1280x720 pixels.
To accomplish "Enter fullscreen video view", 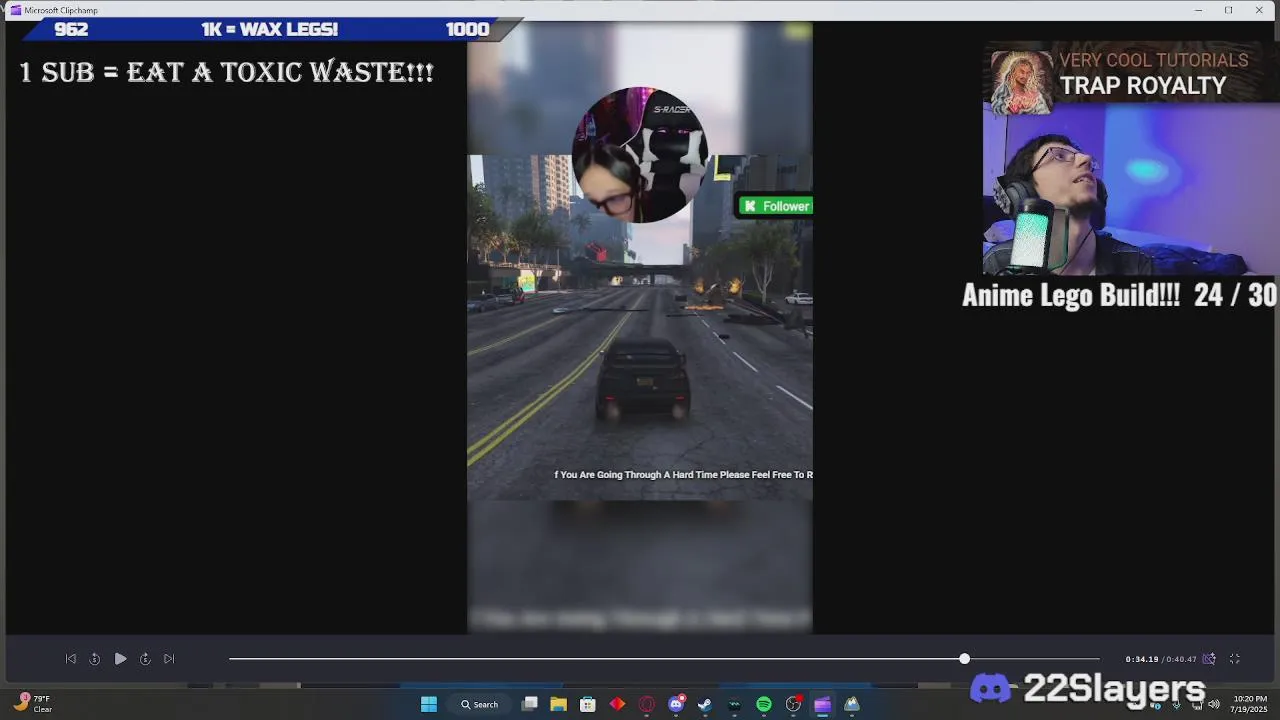I will [x=1235, y=659].
